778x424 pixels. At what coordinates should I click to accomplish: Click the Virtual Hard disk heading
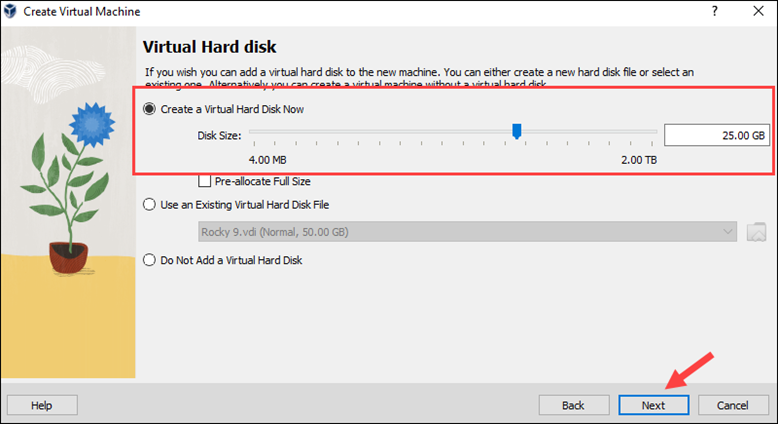(x=209, y=47)
